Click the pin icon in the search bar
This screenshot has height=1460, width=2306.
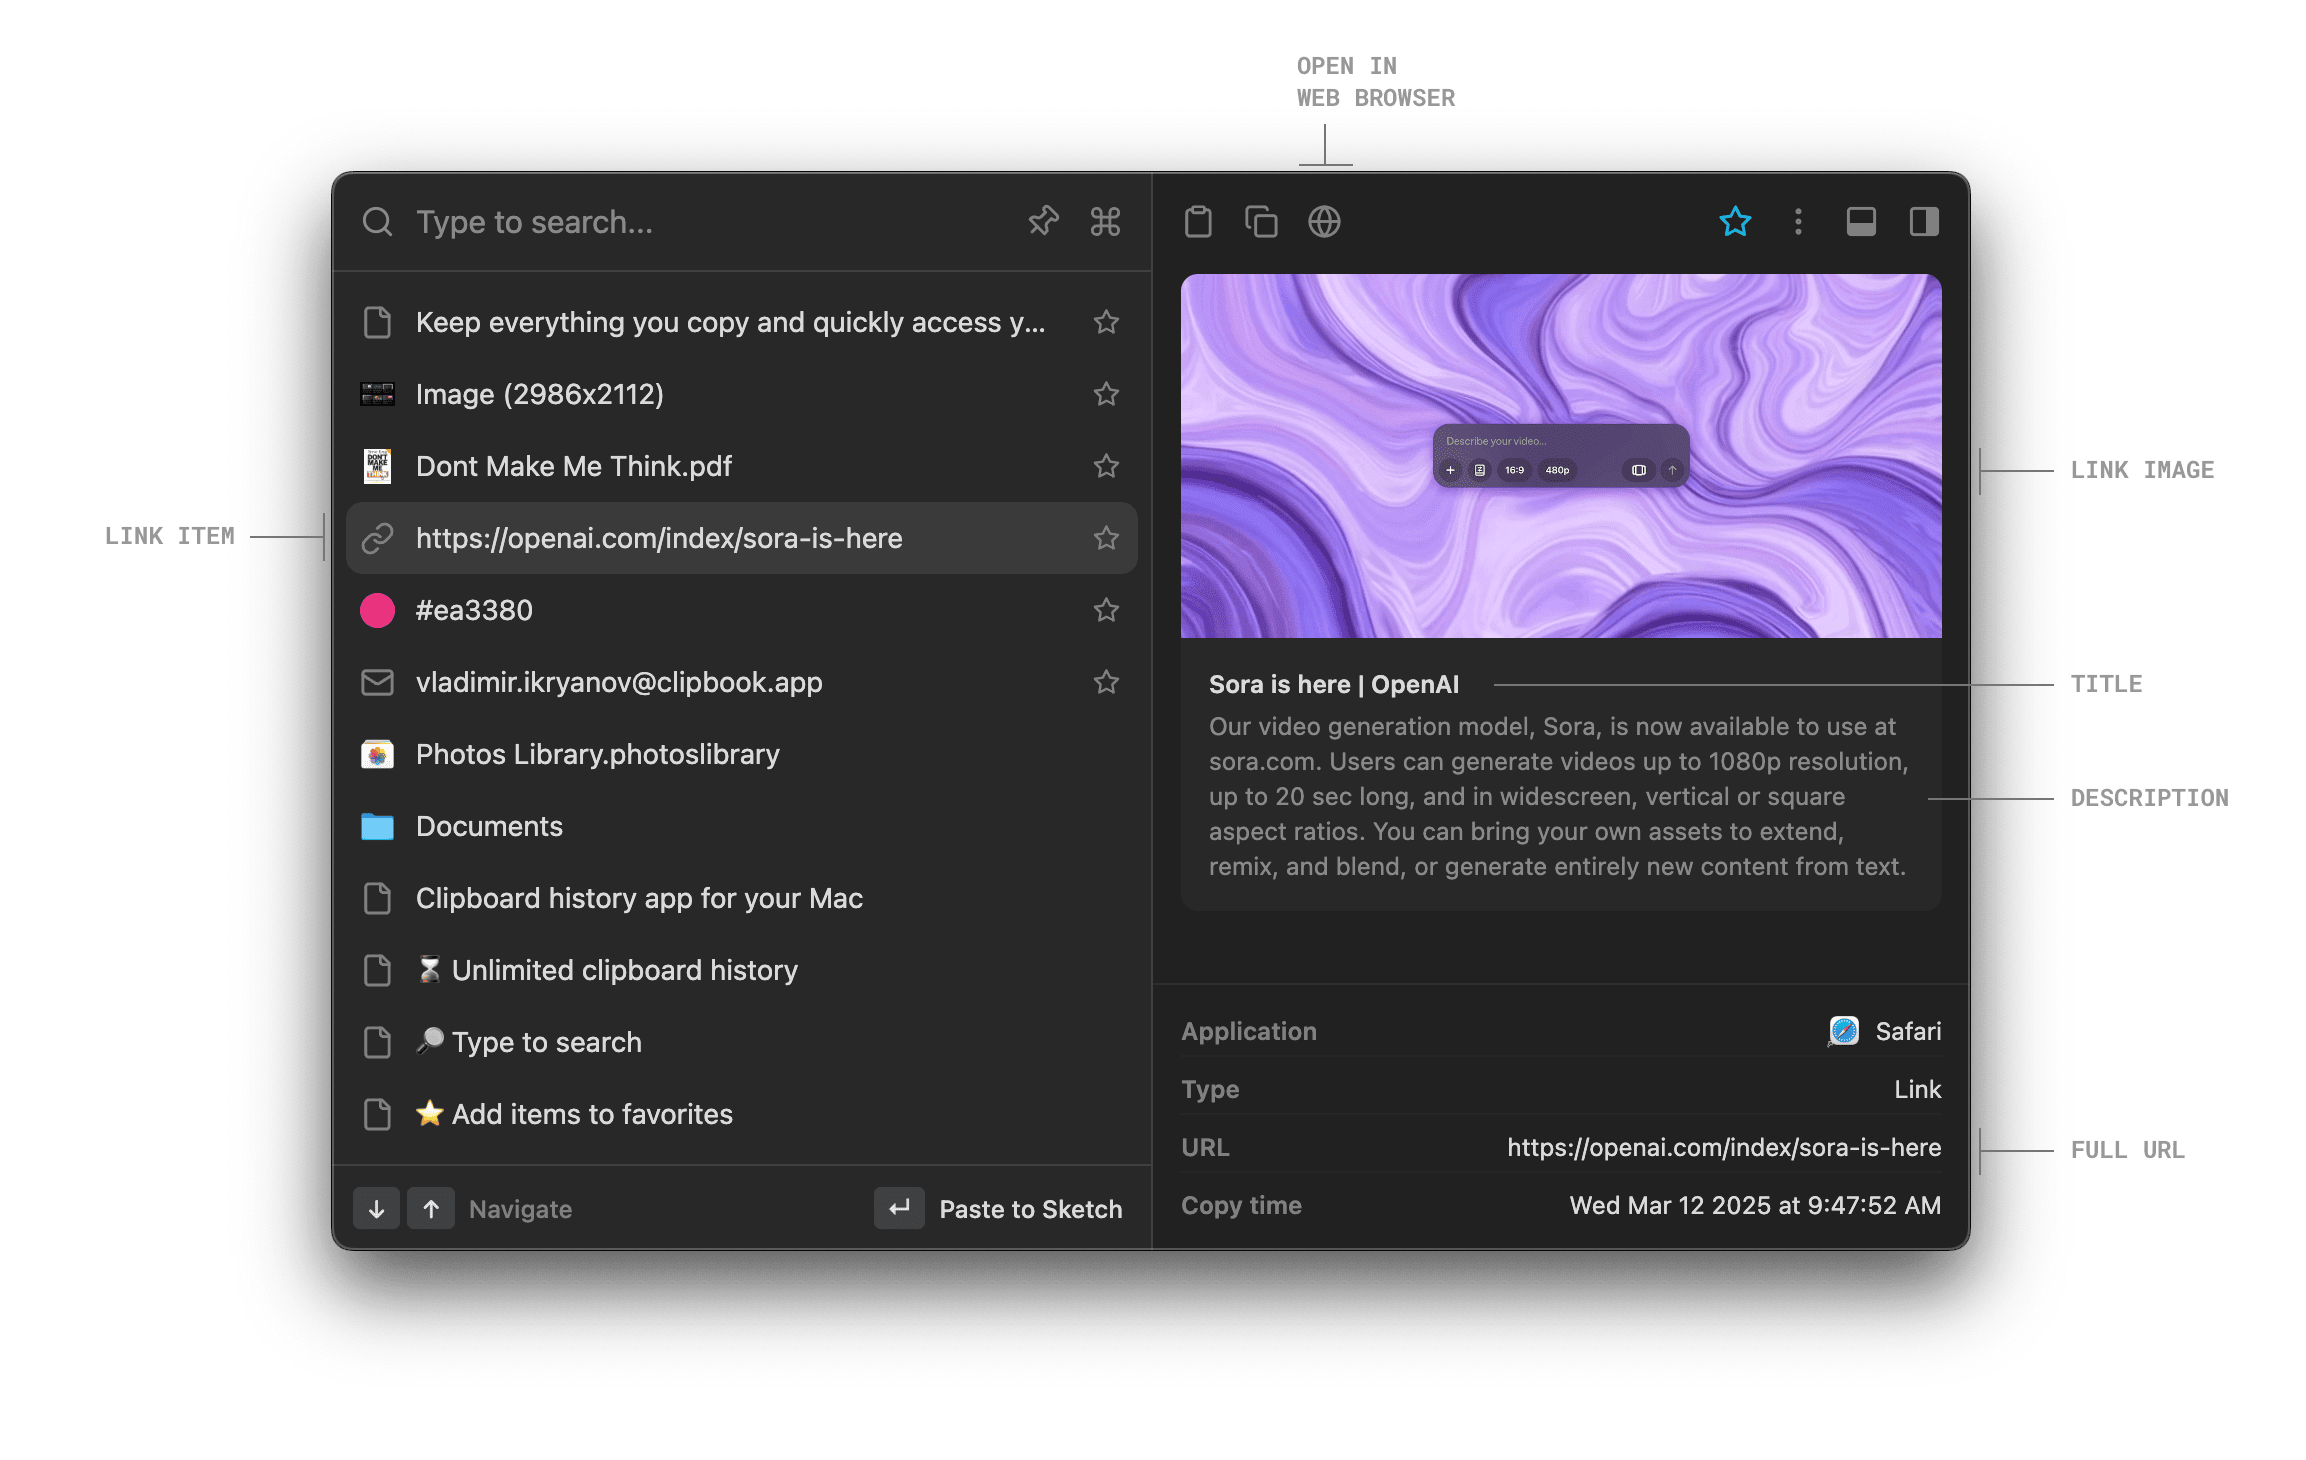point(1042,221)
